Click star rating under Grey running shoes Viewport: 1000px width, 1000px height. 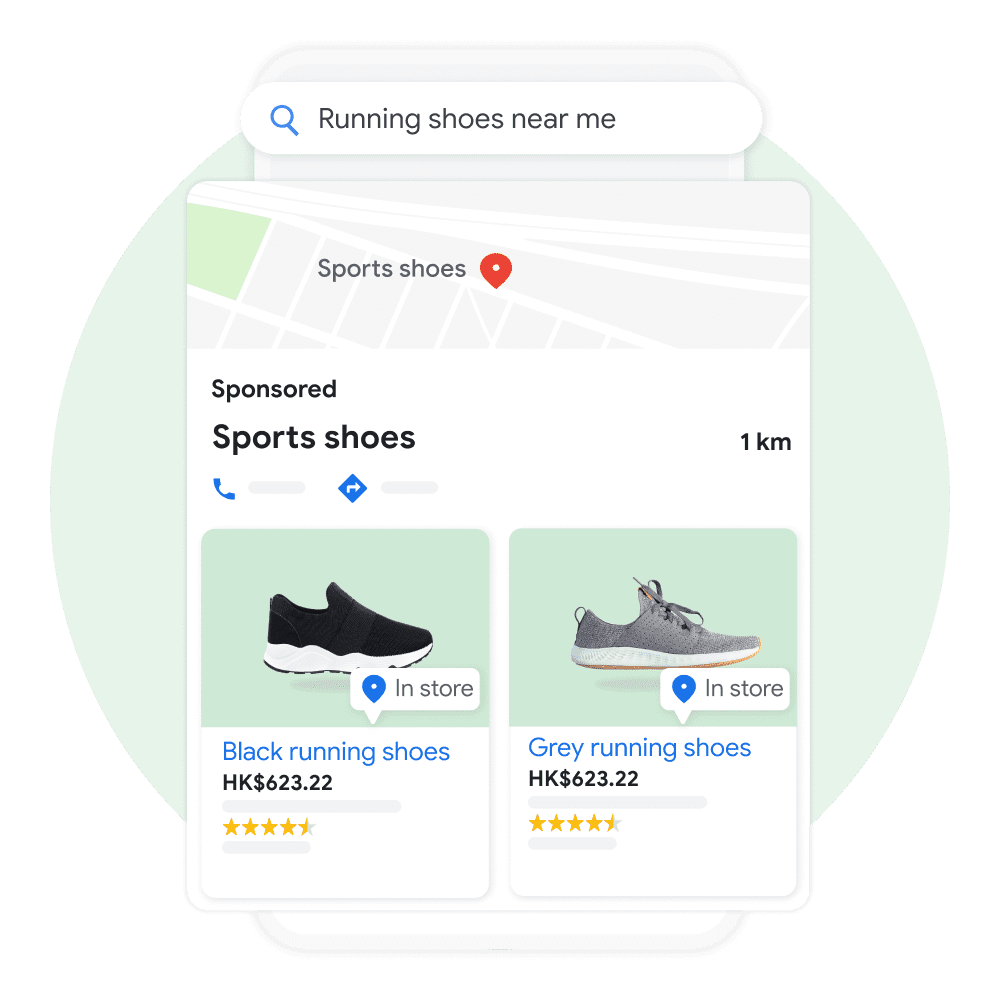tap(575, 823)
